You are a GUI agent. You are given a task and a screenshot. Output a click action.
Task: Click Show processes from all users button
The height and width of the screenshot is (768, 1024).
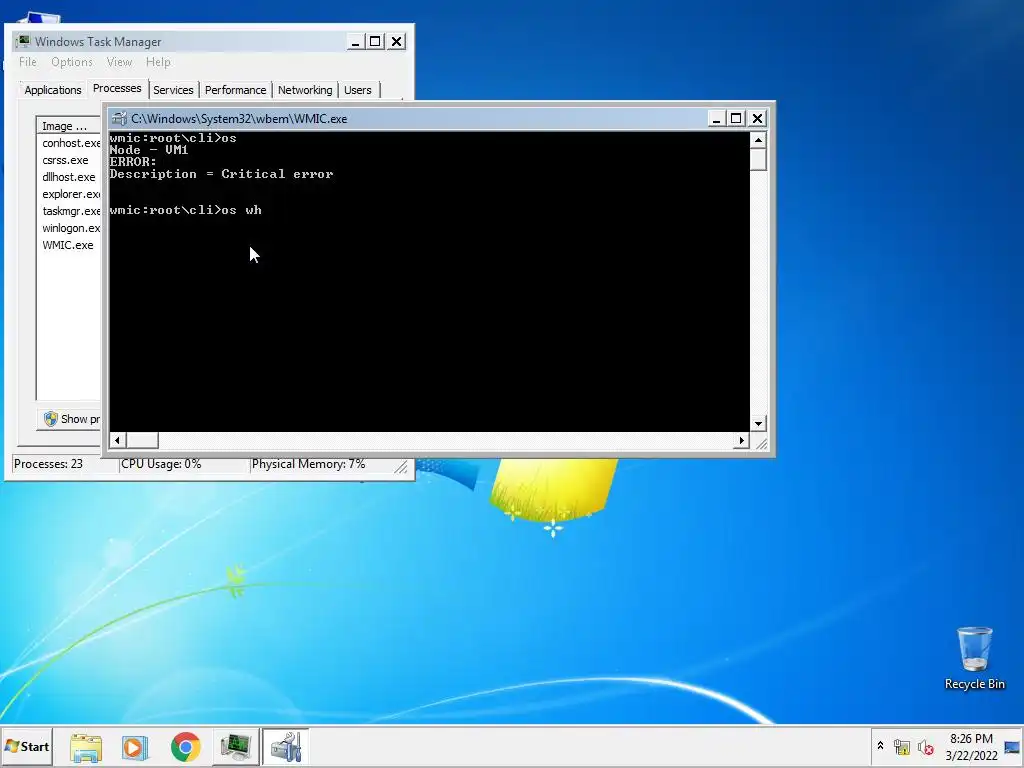click(x=71, y=419)
